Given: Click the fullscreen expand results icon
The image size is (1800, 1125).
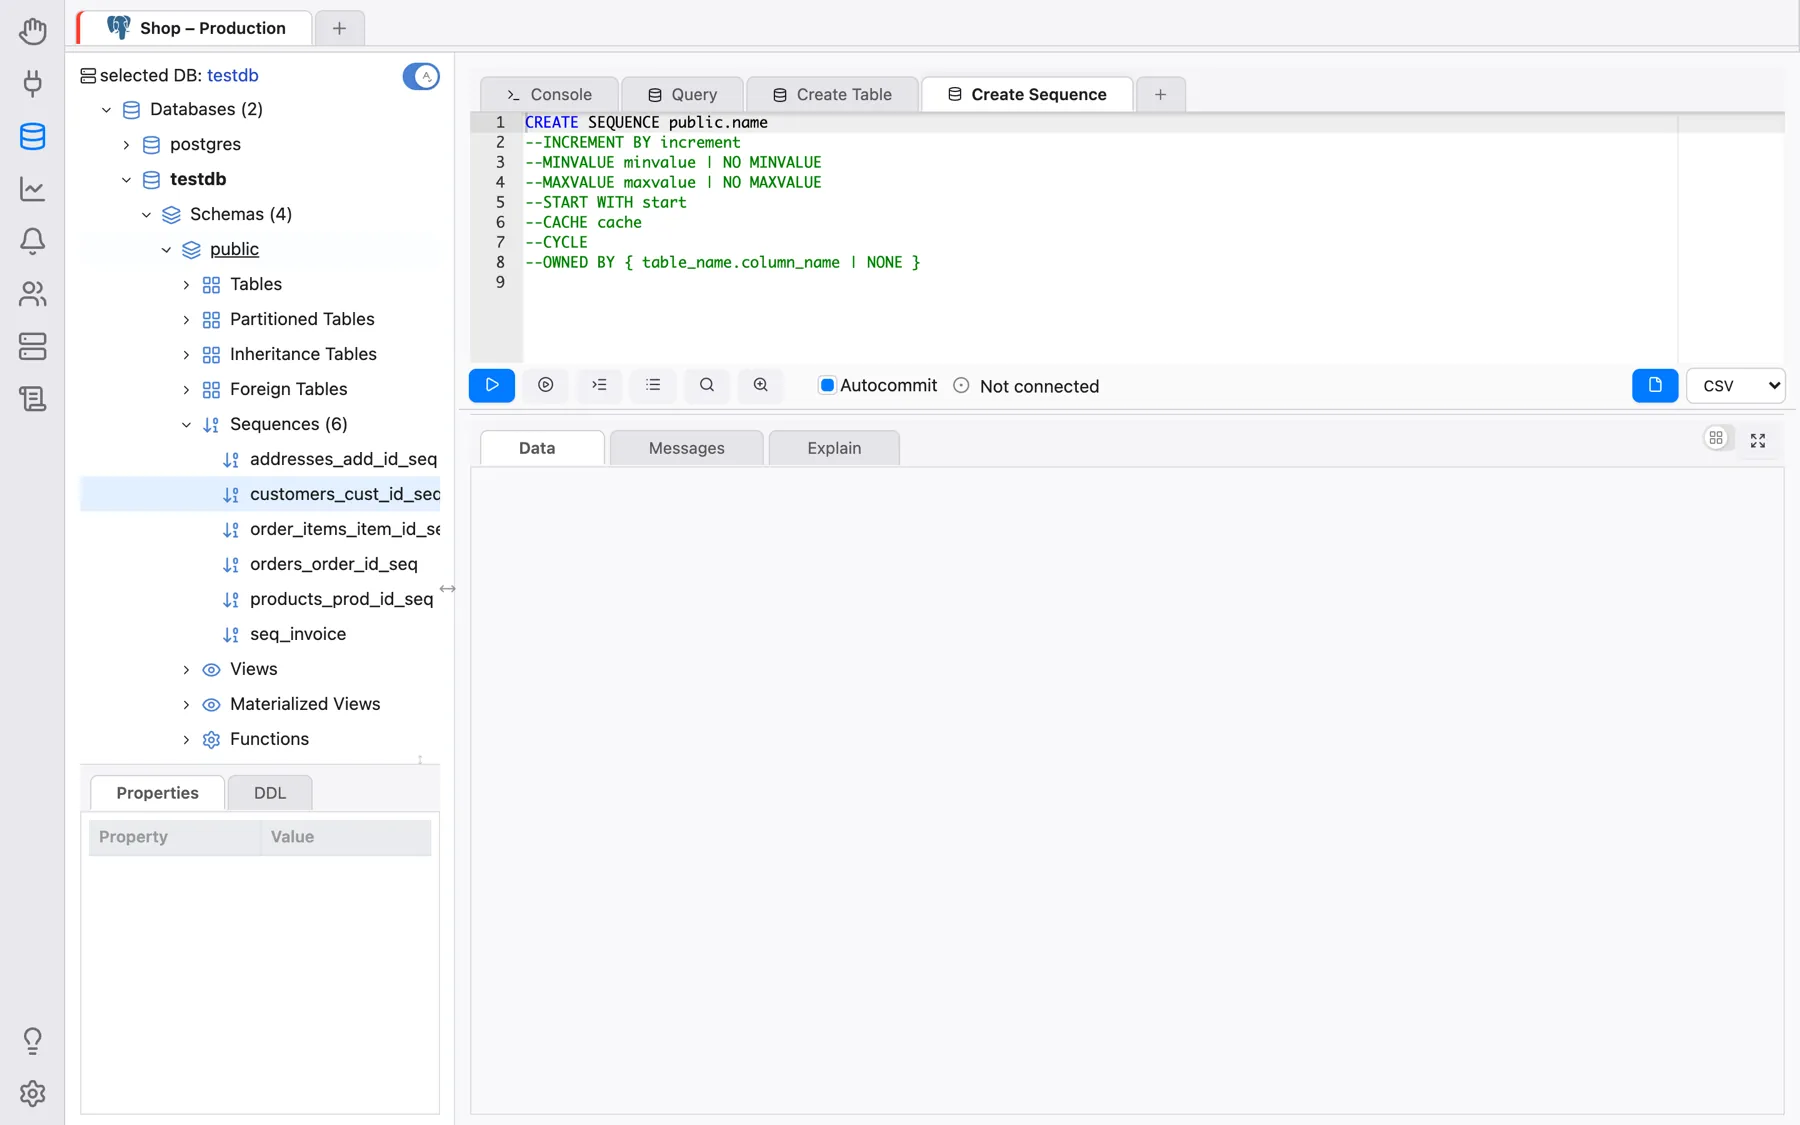Looking at the screenshot, I should [x=1758, y=440].
